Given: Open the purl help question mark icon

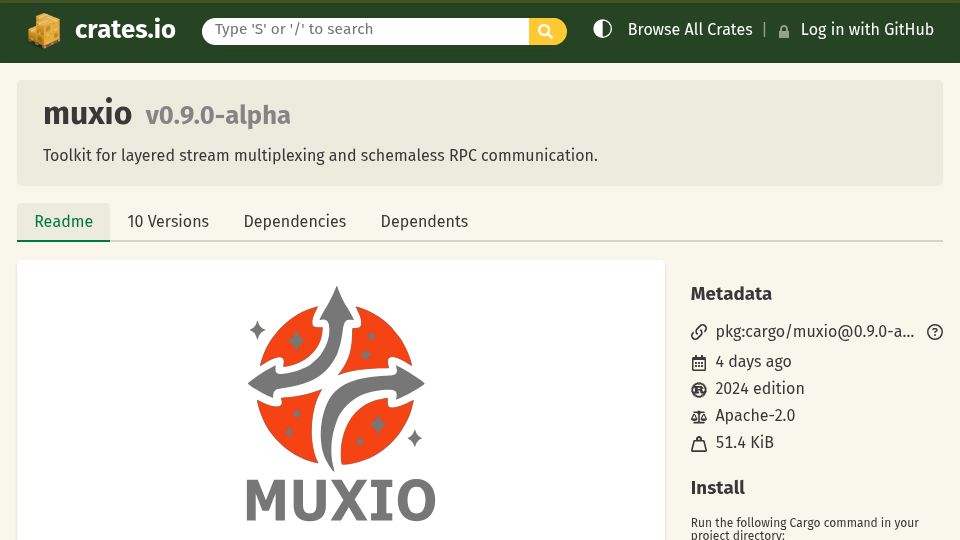Looking at the screenshot, I should tap(934, 332).
